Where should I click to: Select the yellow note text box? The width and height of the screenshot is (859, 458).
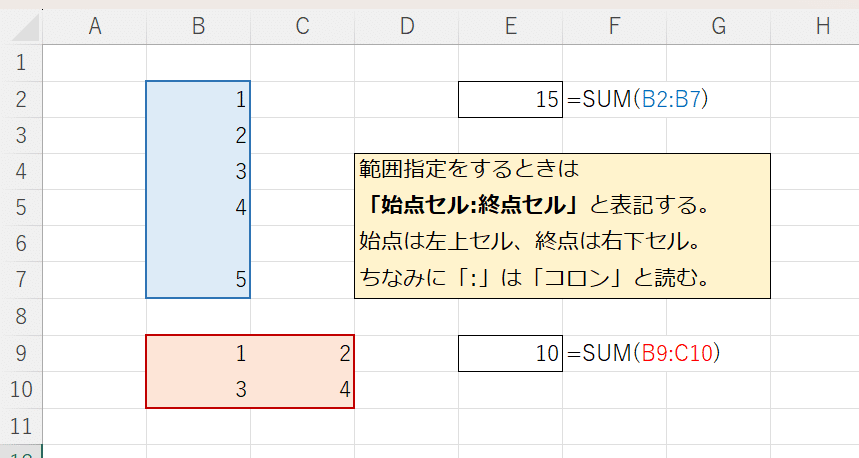tap(563, 226)
